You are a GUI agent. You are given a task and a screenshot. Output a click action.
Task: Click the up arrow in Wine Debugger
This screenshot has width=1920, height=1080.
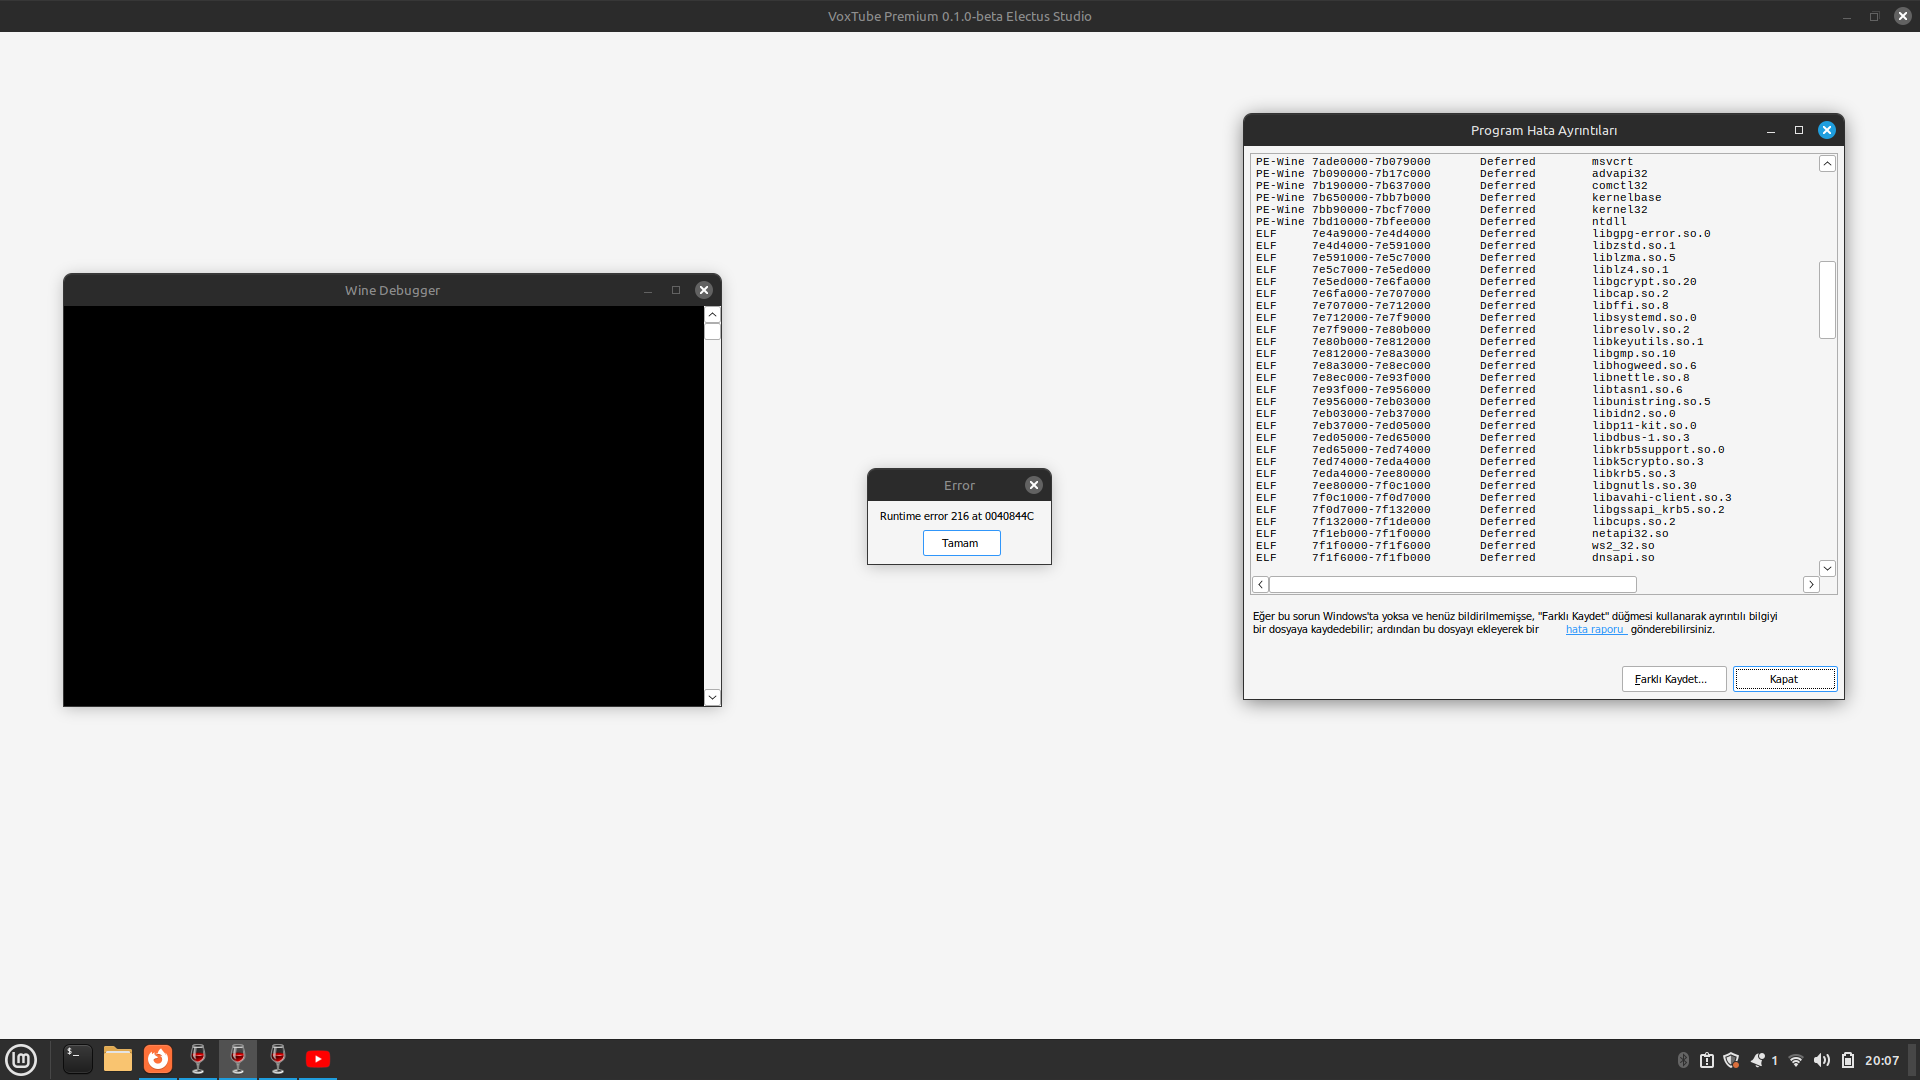(712, 314)
